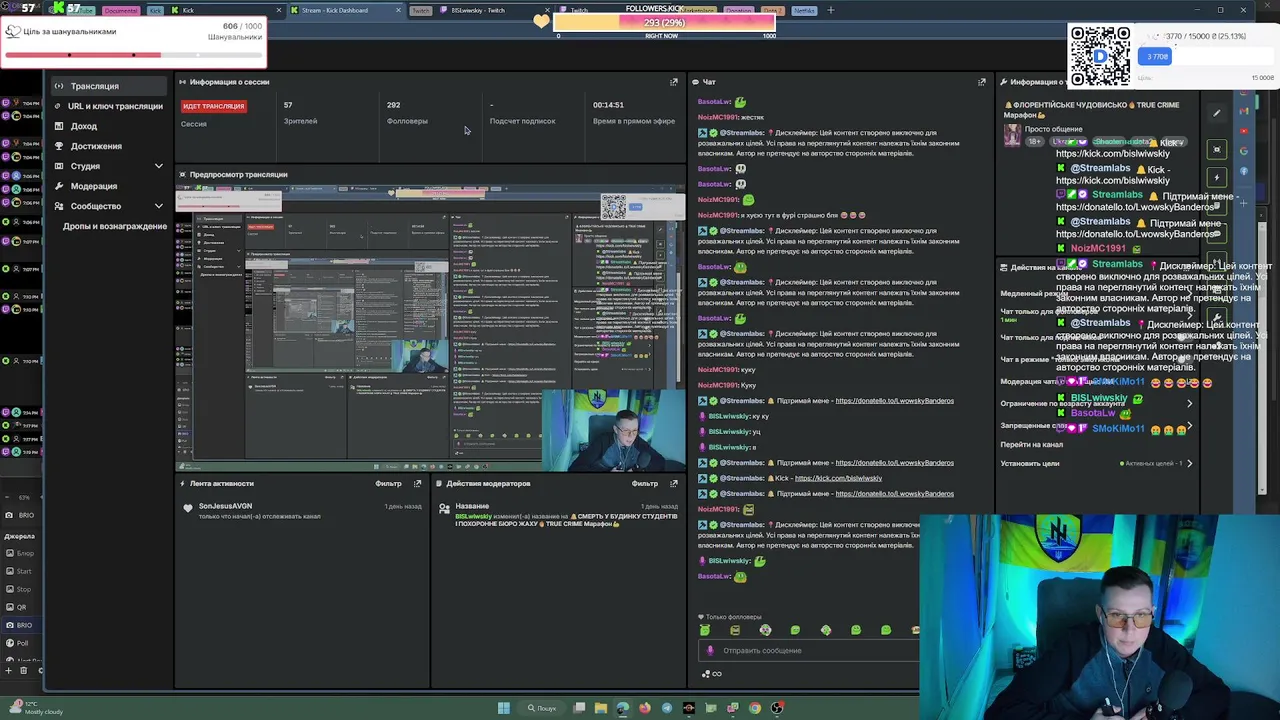Expand the Студия submenu chevron
This screenshot has height=720, width=1280.
(158, 166)
